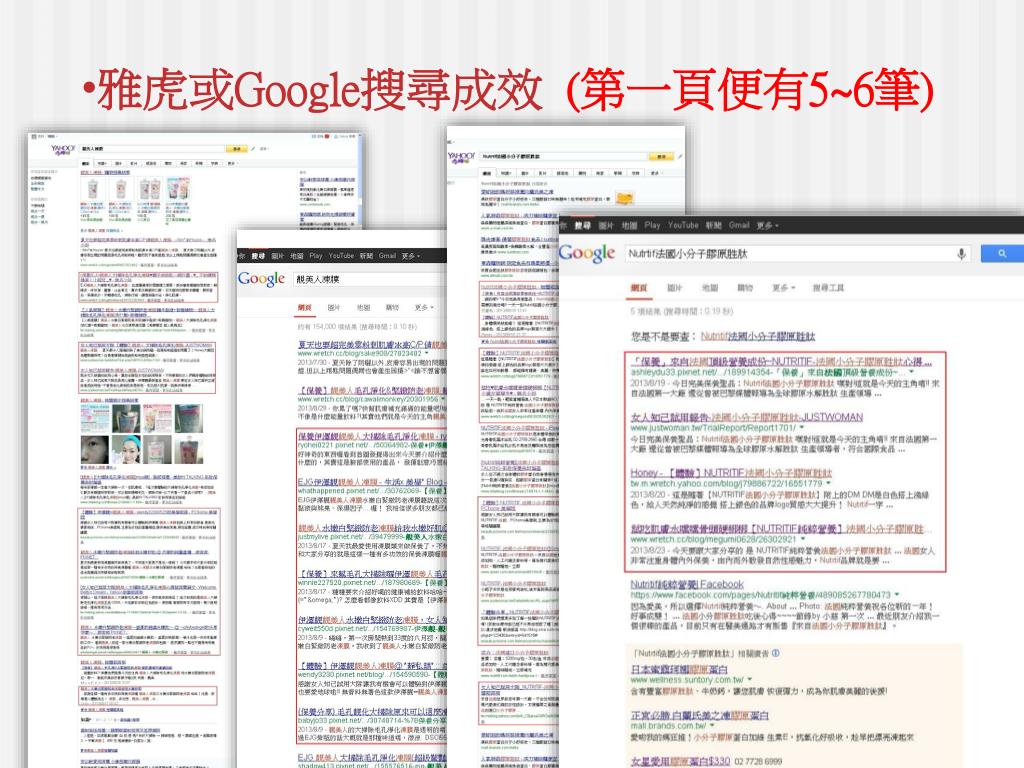Viewport: 1024px width, 768px height.
Task: Open 更多 dropdown in 靚美人凍膜 Google black bar
Action: (x=411, y=256)
